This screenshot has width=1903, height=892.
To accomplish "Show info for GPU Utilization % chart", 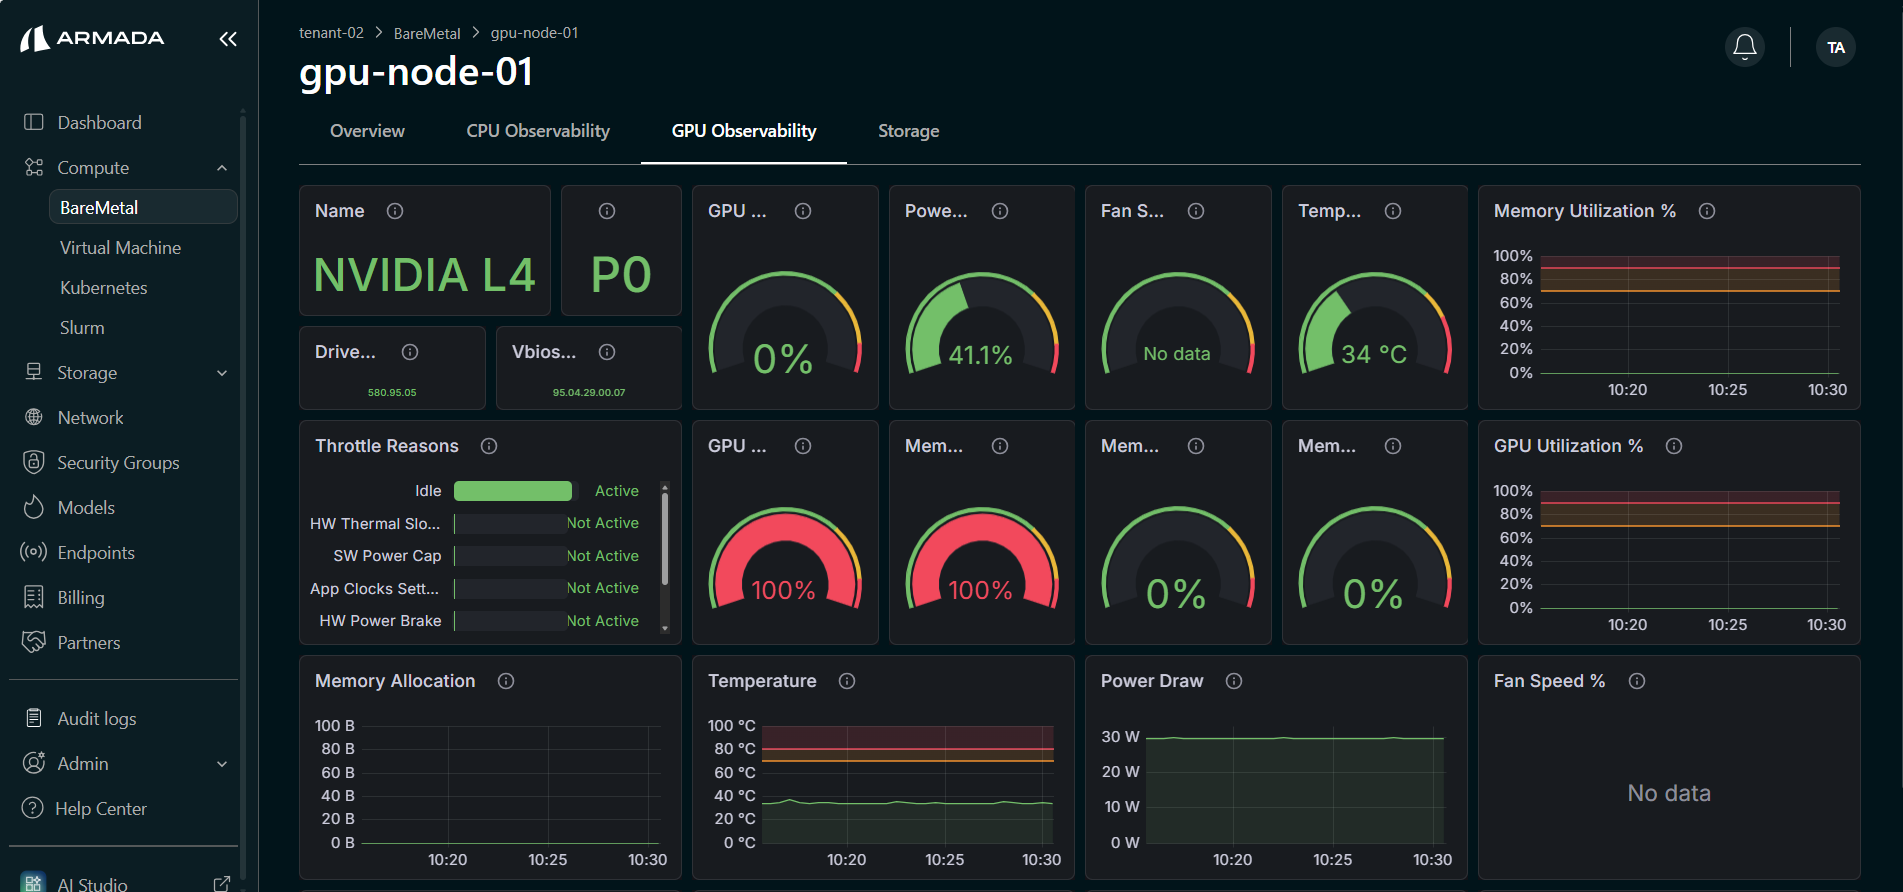I will (x=1674, y=446).
